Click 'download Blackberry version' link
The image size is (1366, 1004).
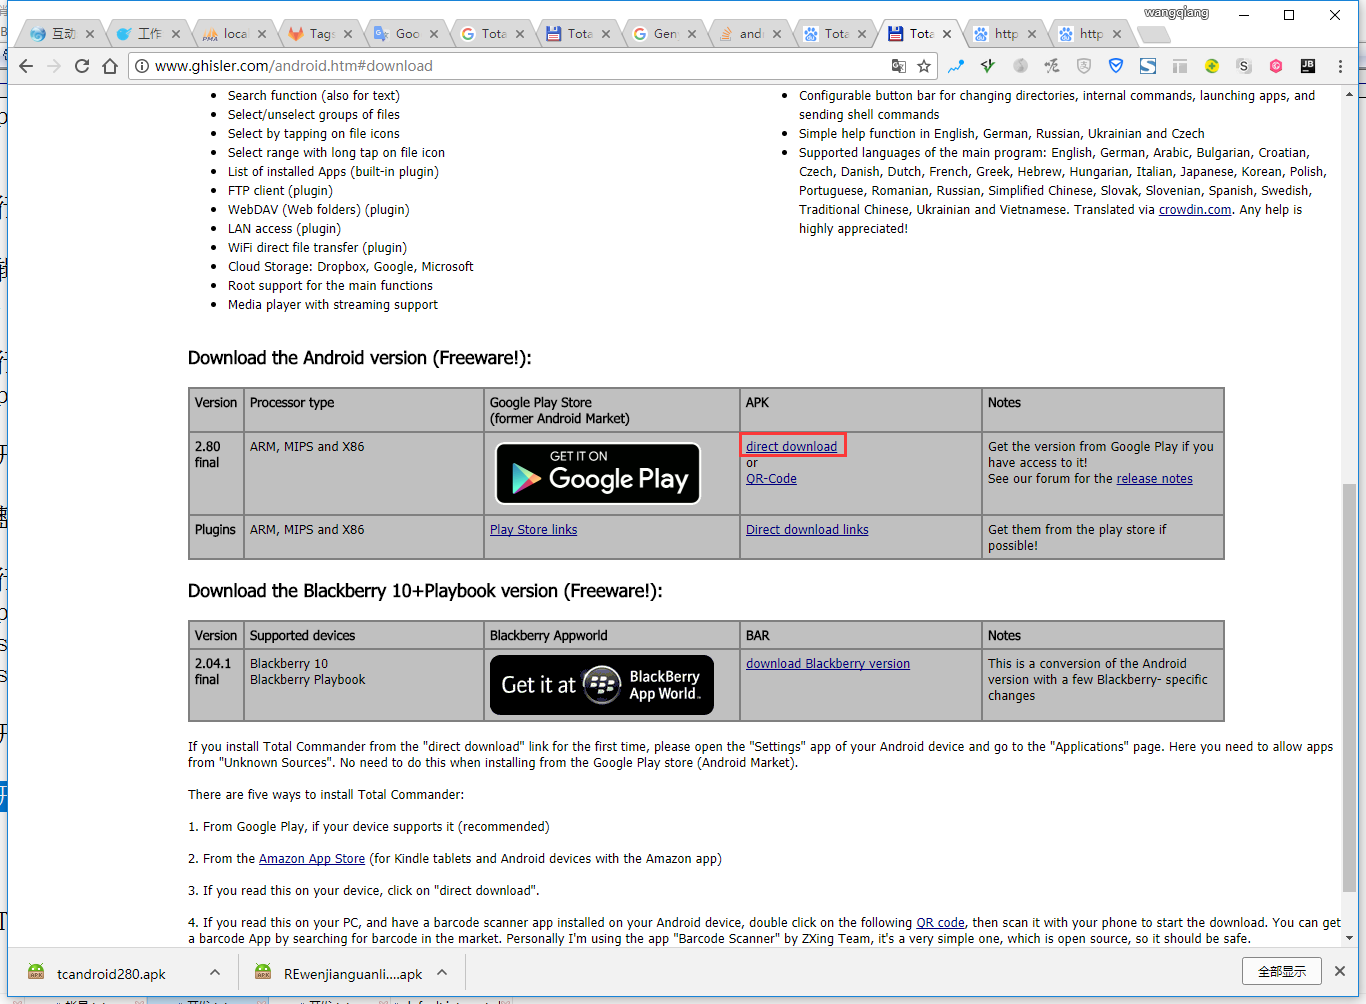[x=828, y=663]
